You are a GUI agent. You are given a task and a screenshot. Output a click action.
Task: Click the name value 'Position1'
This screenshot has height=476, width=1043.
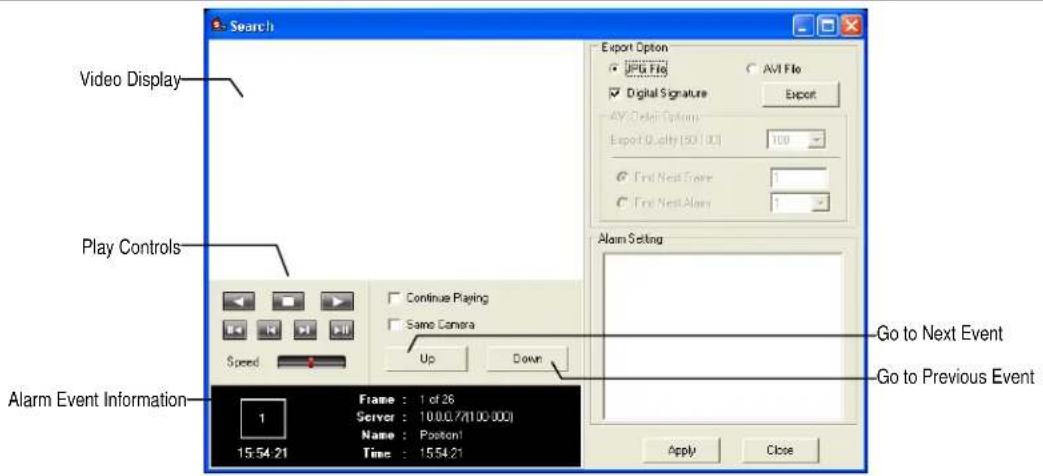440,435
